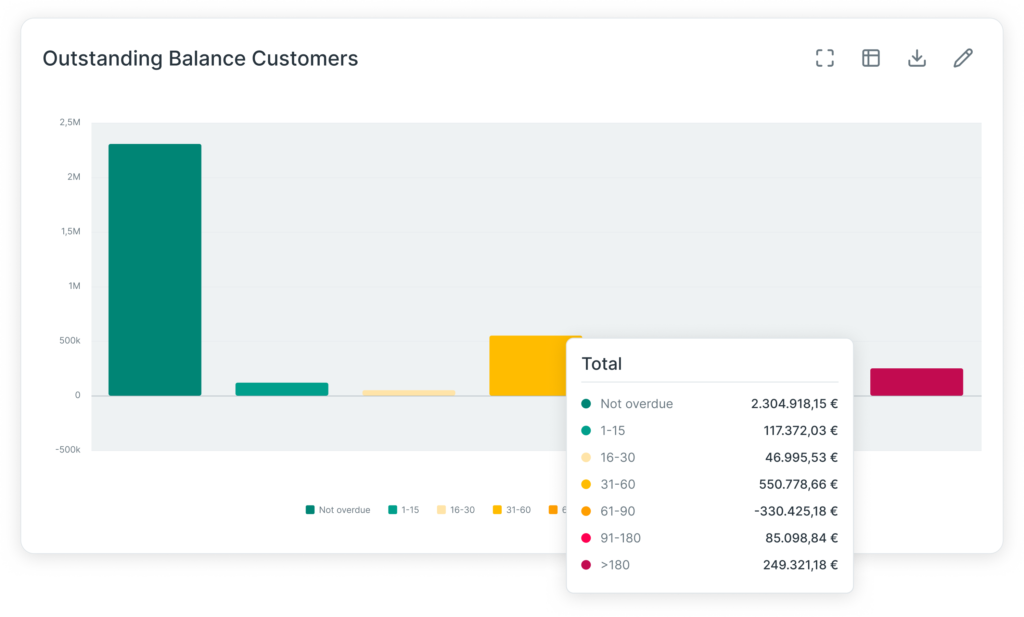1024x617 pixels.
Task: Click the 550.778,66 € value
Action: point(798,484)
